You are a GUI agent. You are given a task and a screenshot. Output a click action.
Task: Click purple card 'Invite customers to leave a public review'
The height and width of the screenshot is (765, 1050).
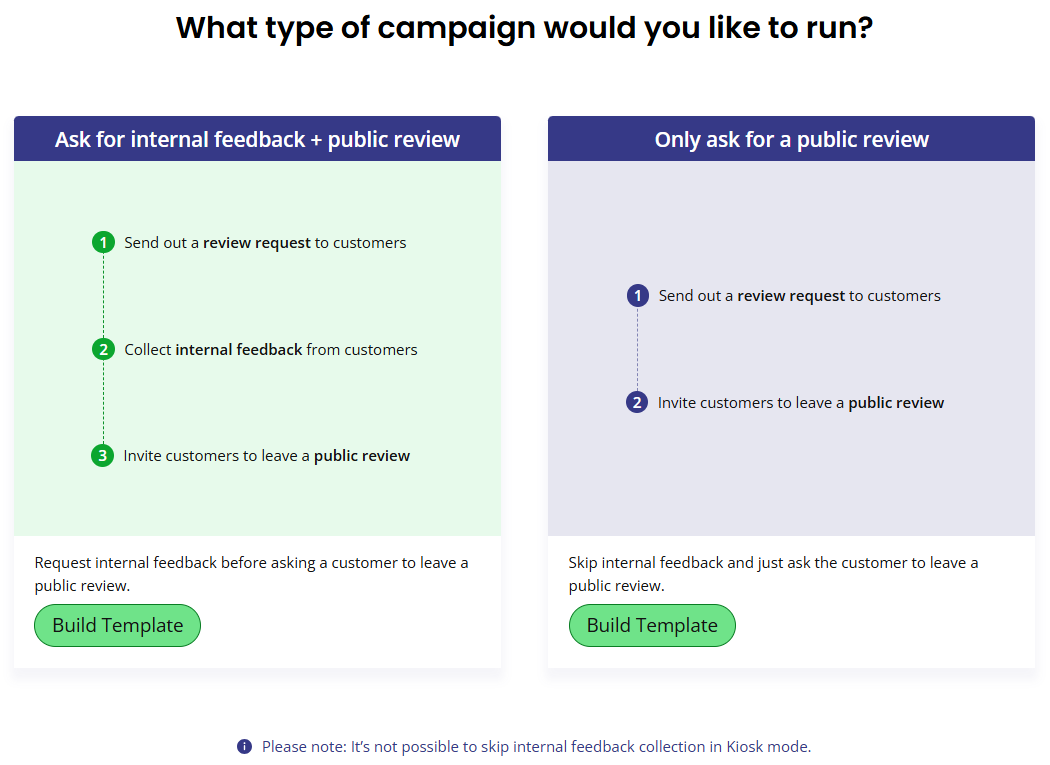point(801,403)
